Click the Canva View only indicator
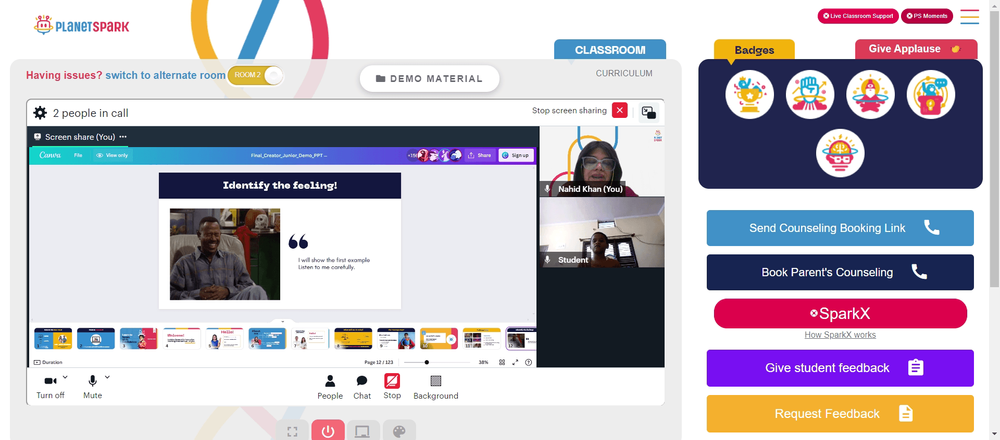1000x440 pixels. pyautogui.click(x=112, y=155)
